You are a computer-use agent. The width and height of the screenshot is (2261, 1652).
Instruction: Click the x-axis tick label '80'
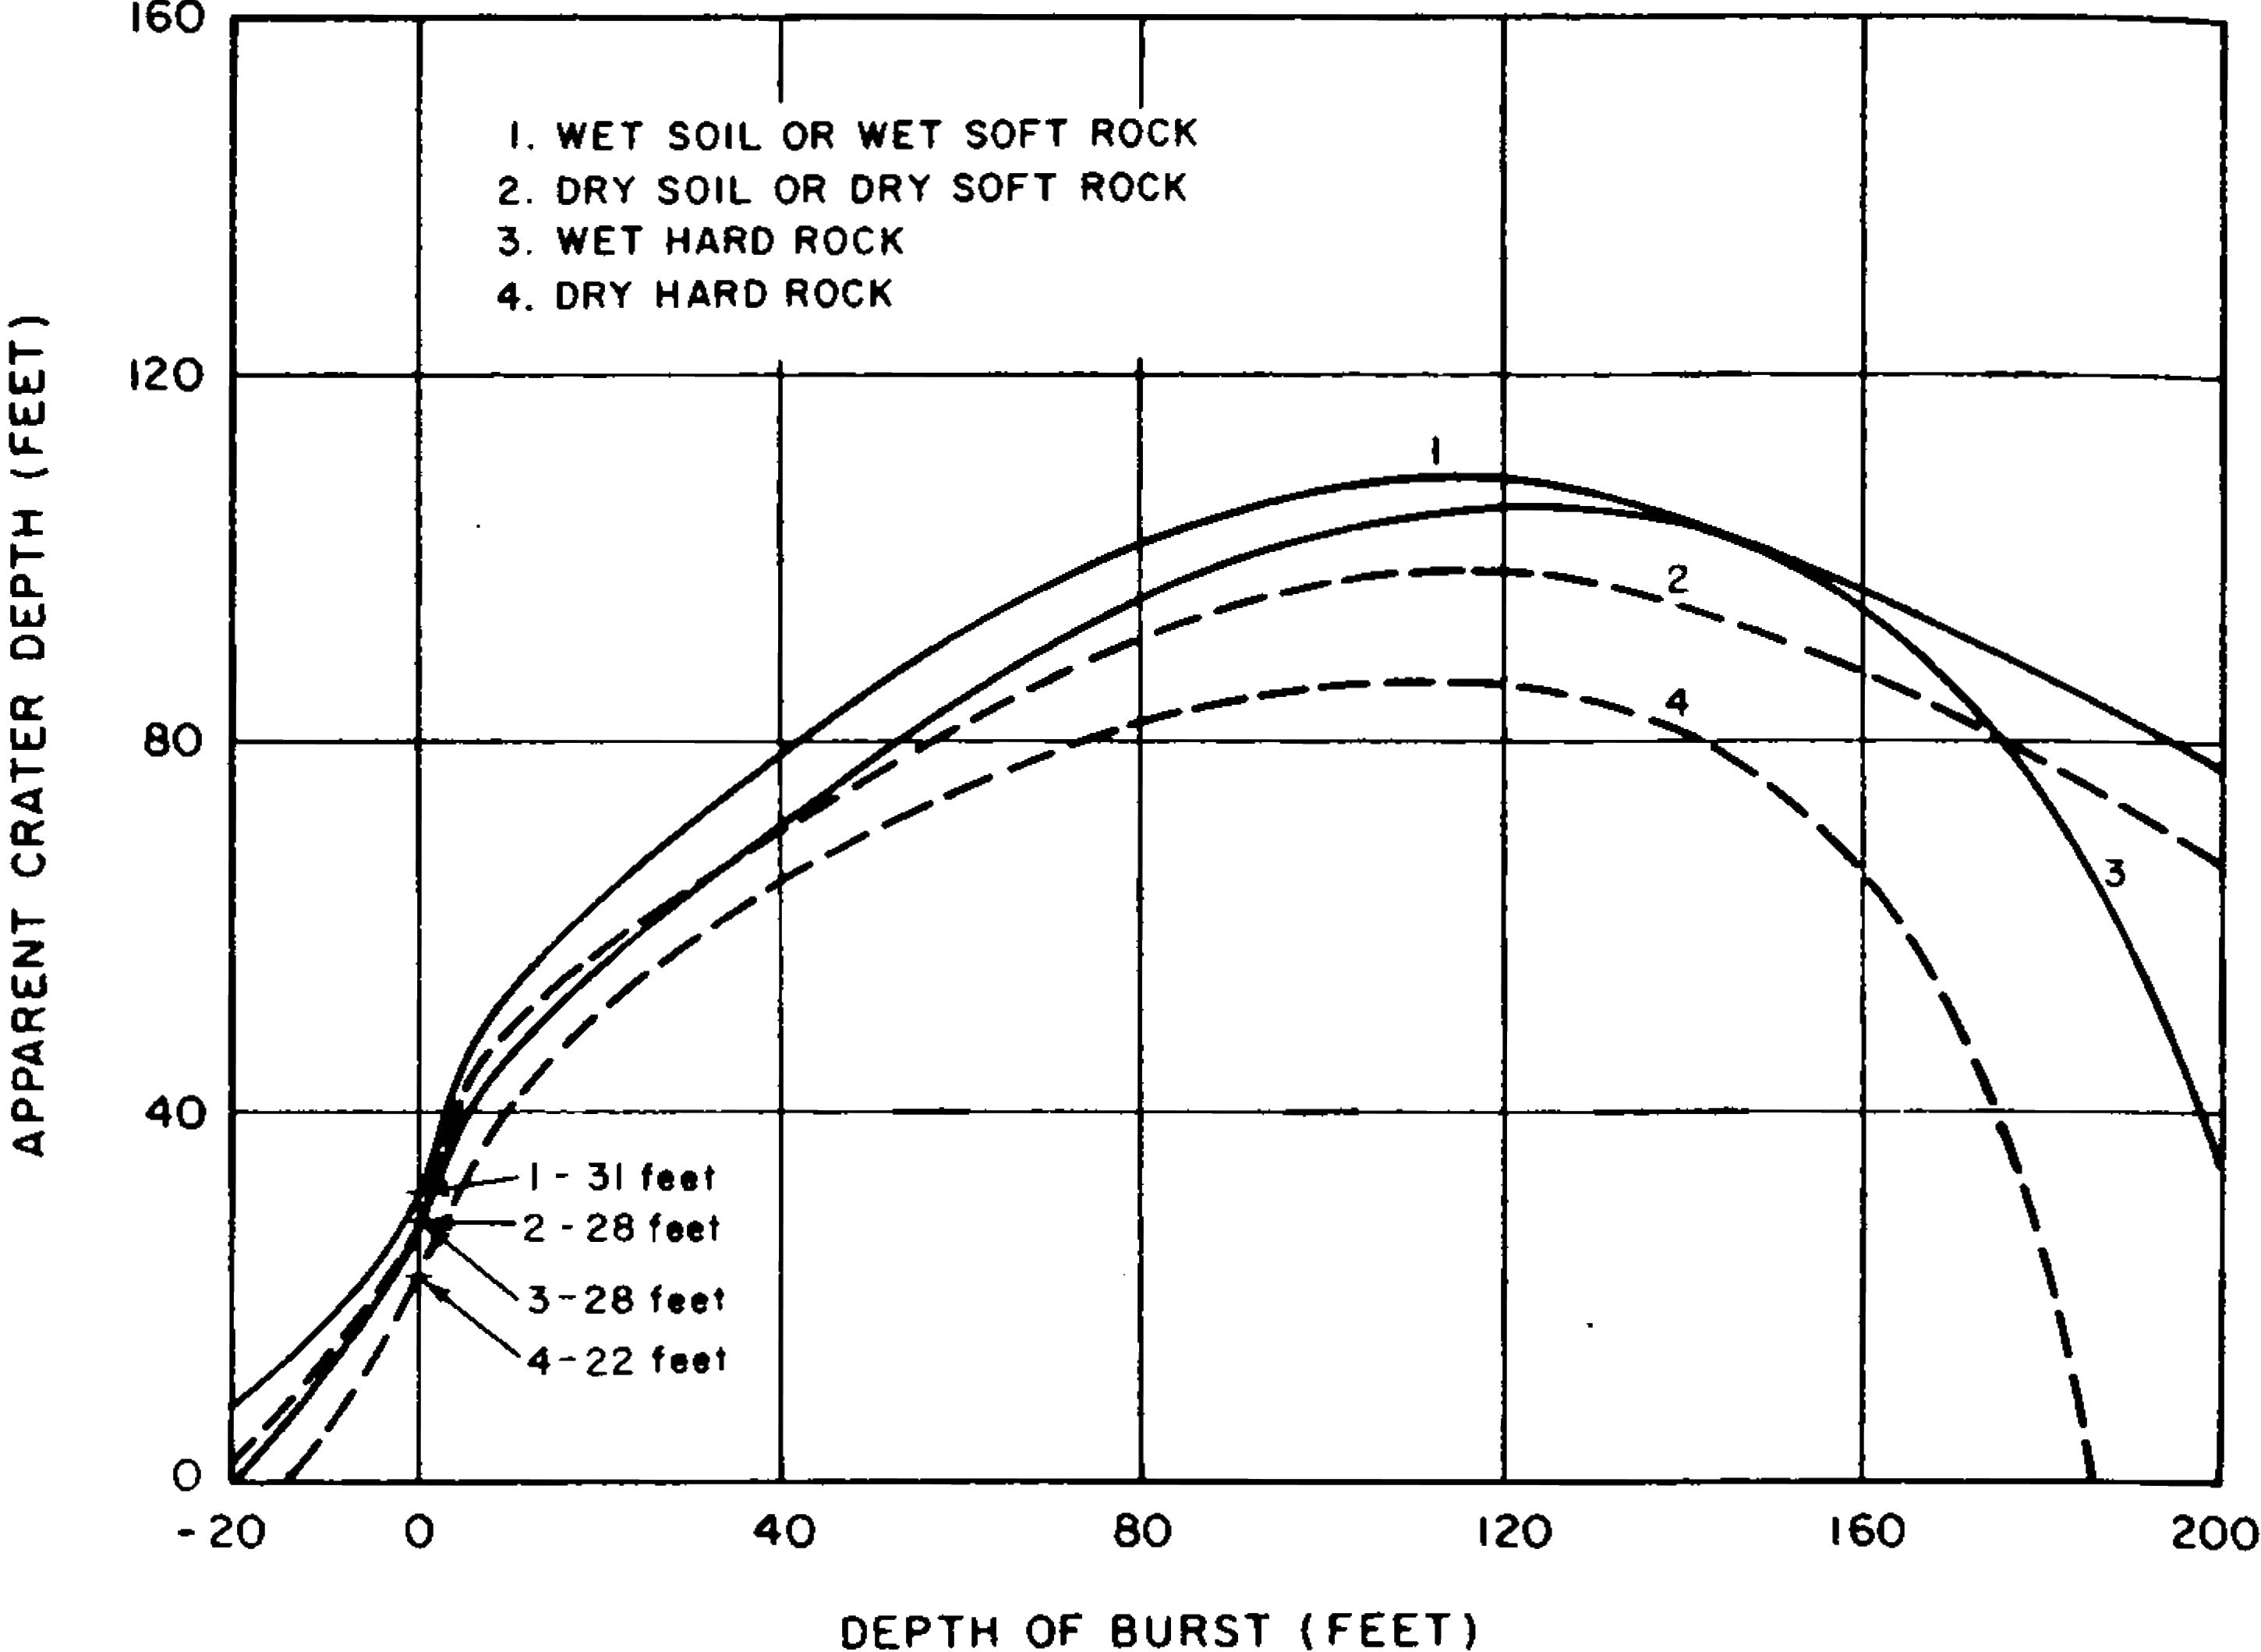(x=1142, y=1533)
